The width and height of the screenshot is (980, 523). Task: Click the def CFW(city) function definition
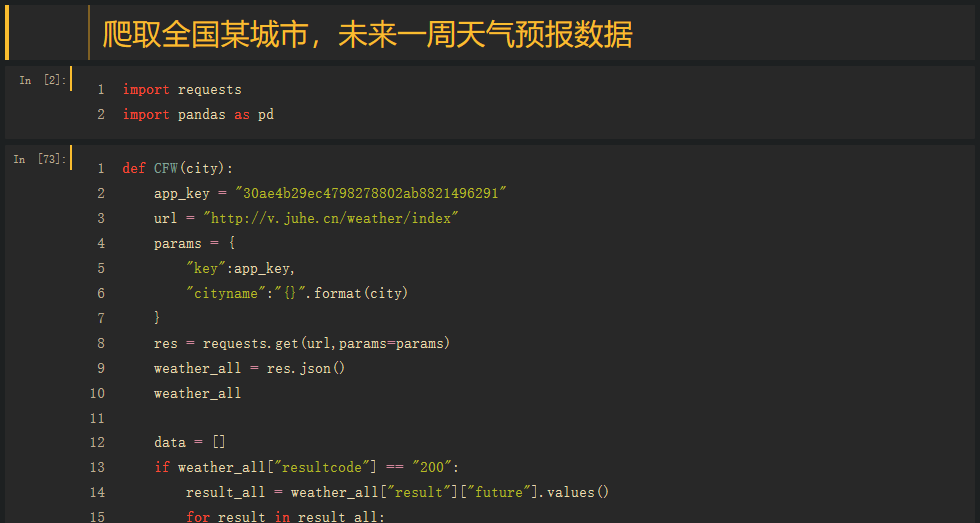tap(177, 168)
